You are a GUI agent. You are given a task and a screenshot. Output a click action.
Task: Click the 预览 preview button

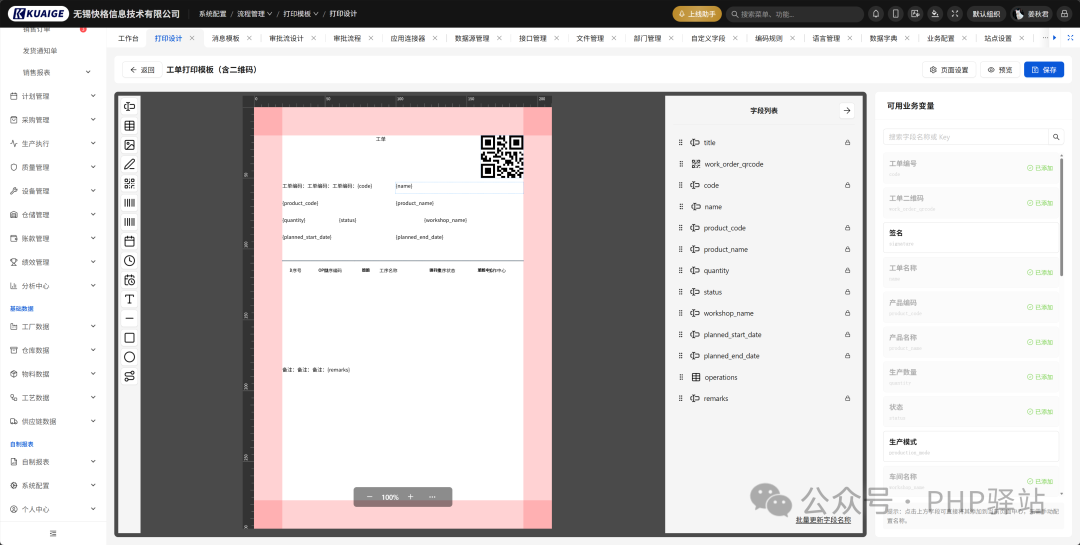pyautogui.click(x=999, y=70)
